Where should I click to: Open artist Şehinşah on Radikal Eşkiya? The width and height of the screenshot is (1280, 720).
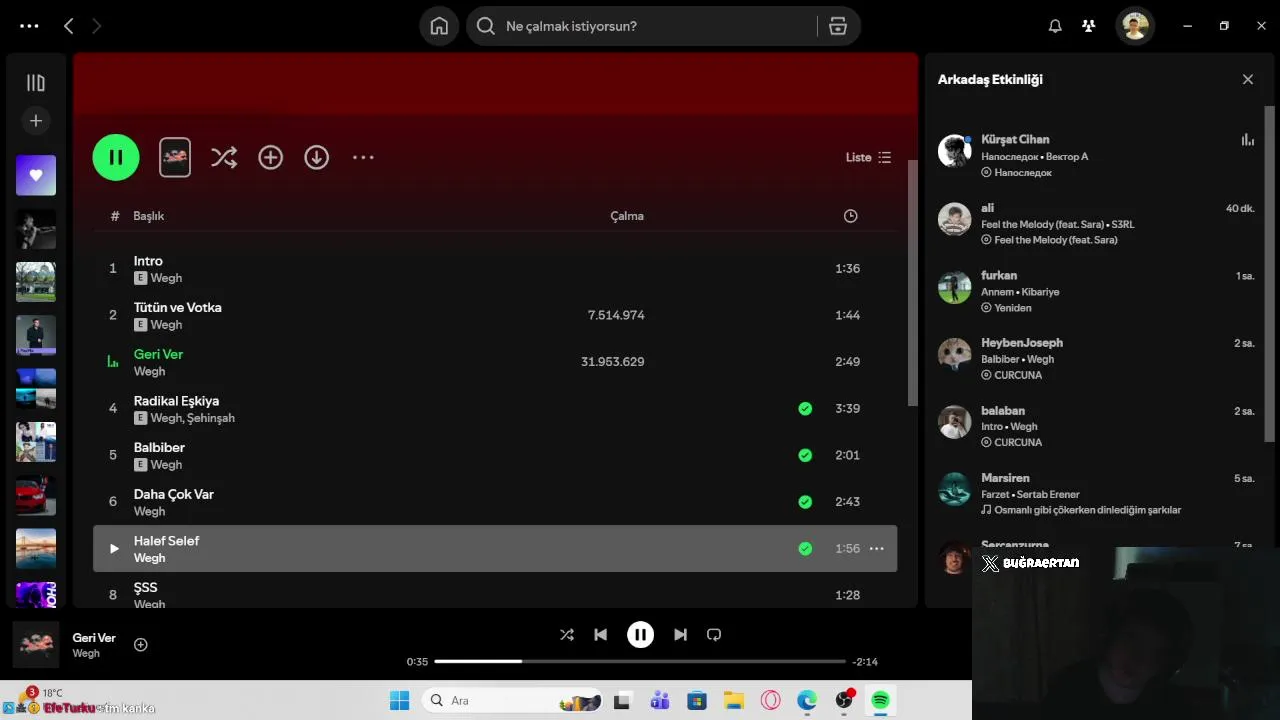click(211, 418)
